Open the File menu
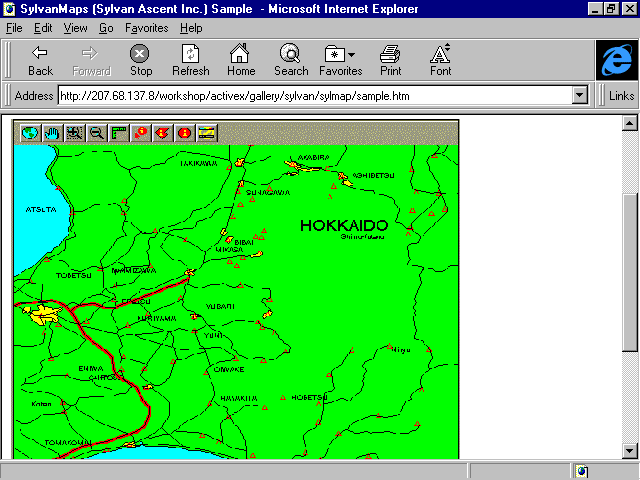The image size is (640, 480). (x=14, y=28)
